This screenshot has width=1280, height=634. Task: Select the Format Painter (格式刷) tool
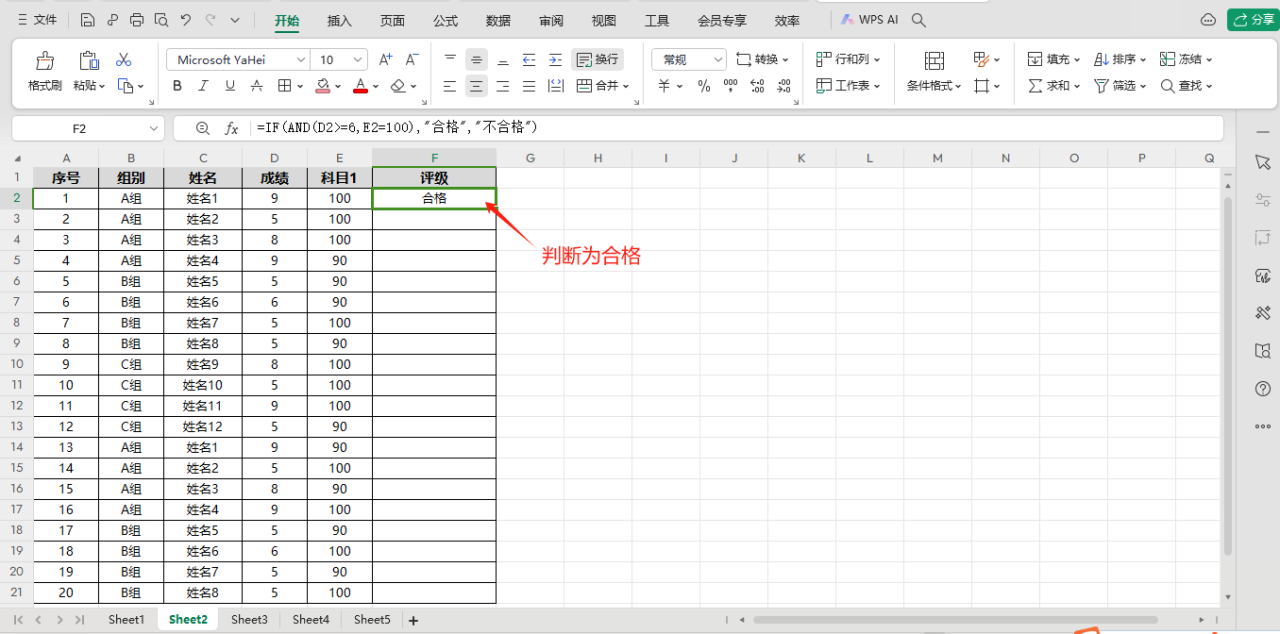[45, 72]
